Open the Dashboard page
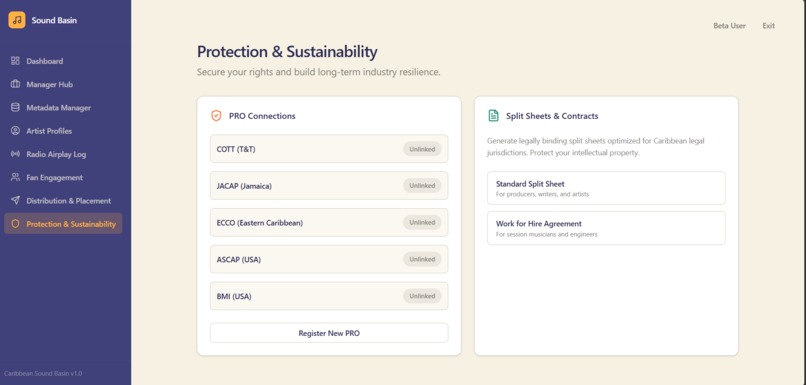Viewport: 806px width, 385px height. point(63,61)
